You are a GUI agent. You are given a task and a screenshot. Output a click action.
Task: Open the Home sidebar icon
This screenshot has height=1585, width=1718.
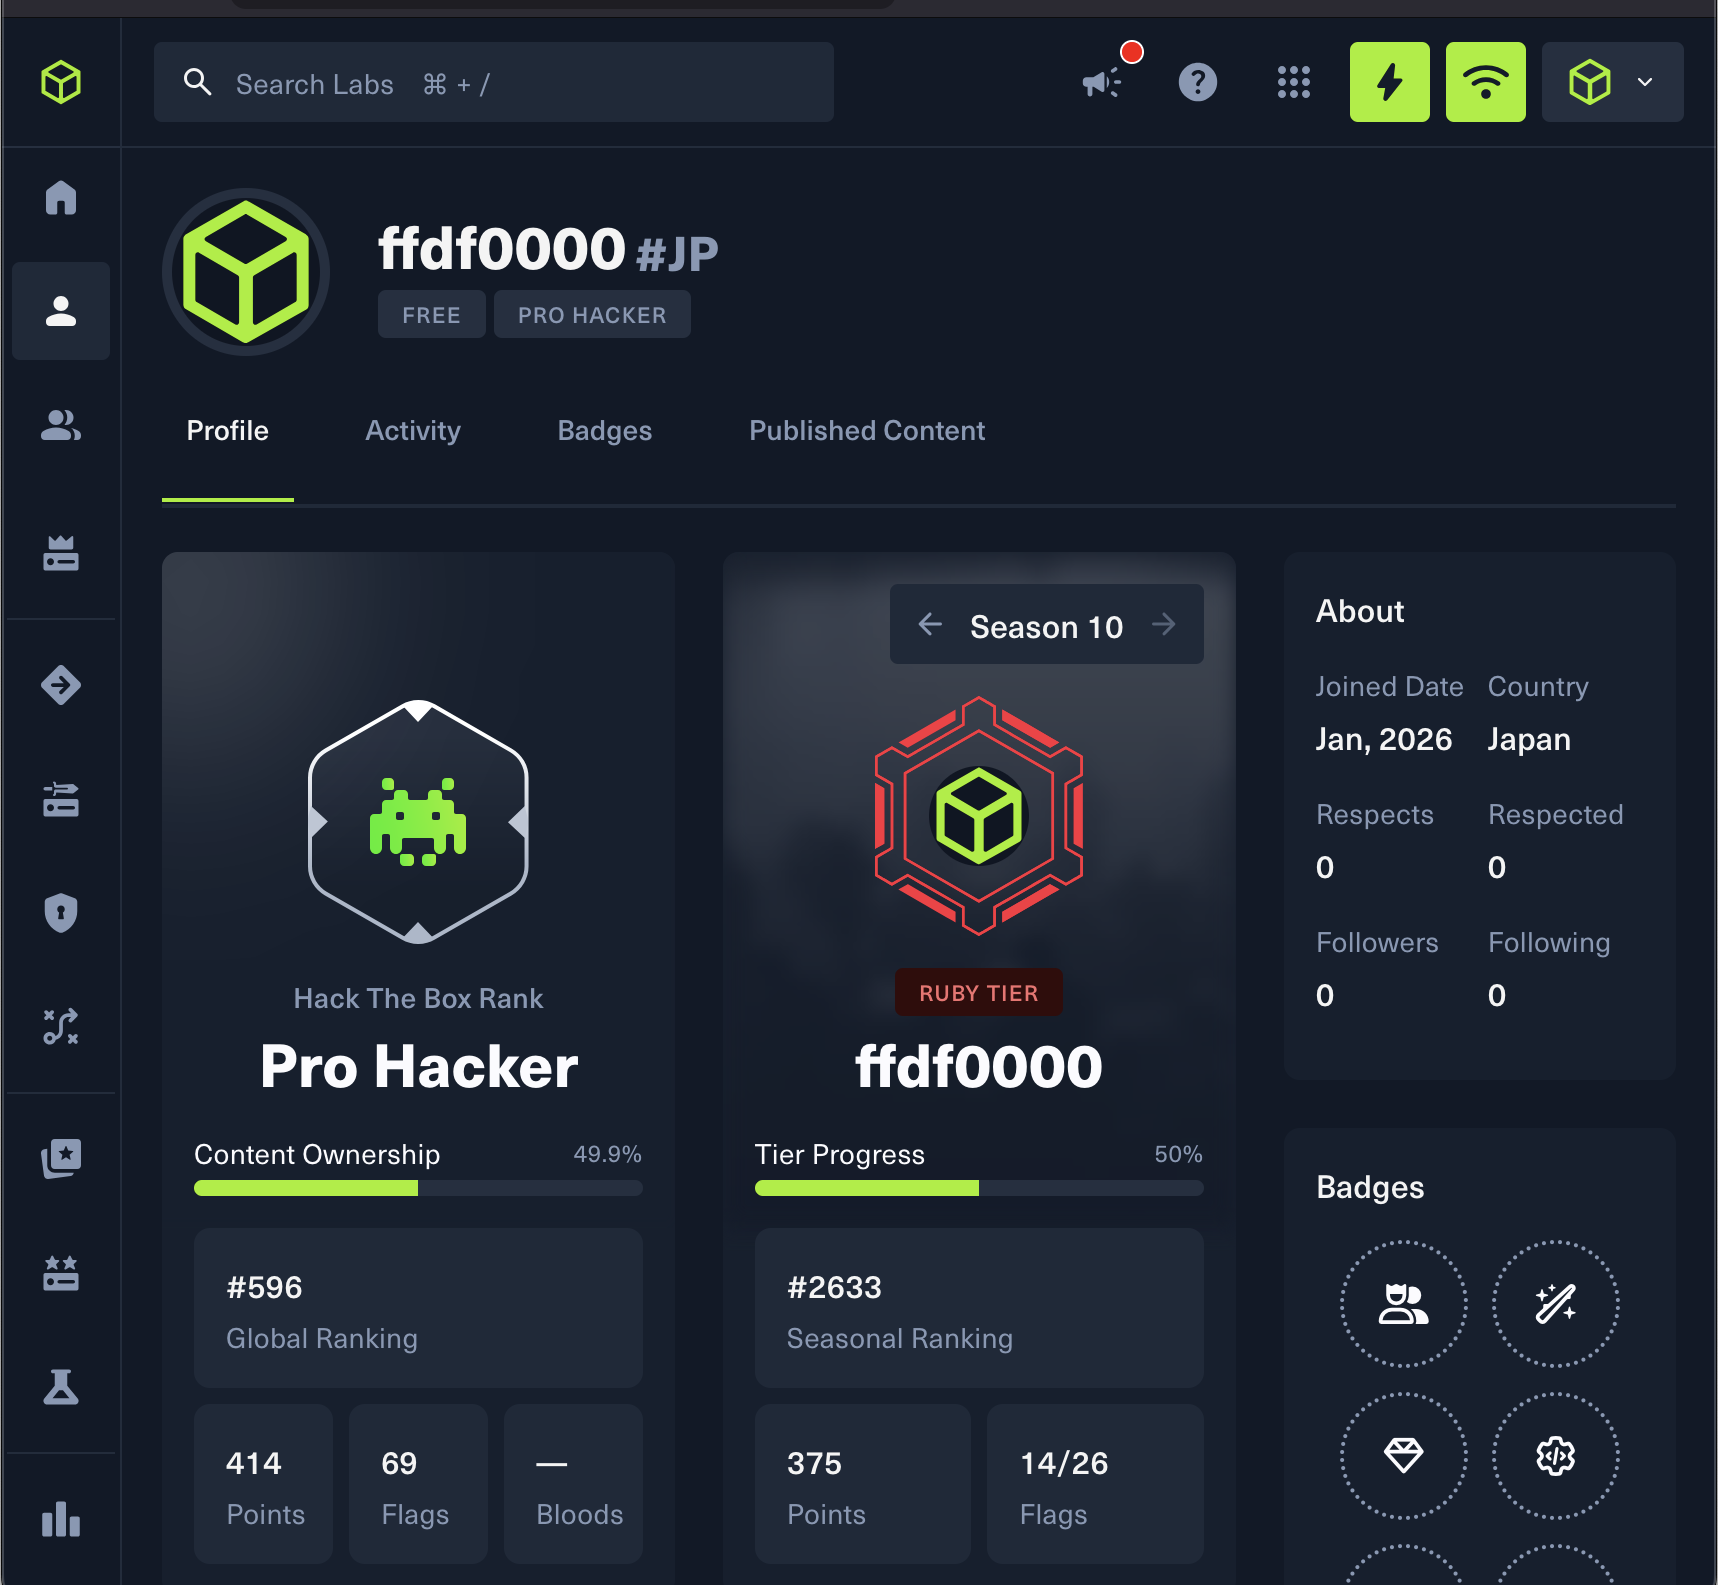point(61,197)
